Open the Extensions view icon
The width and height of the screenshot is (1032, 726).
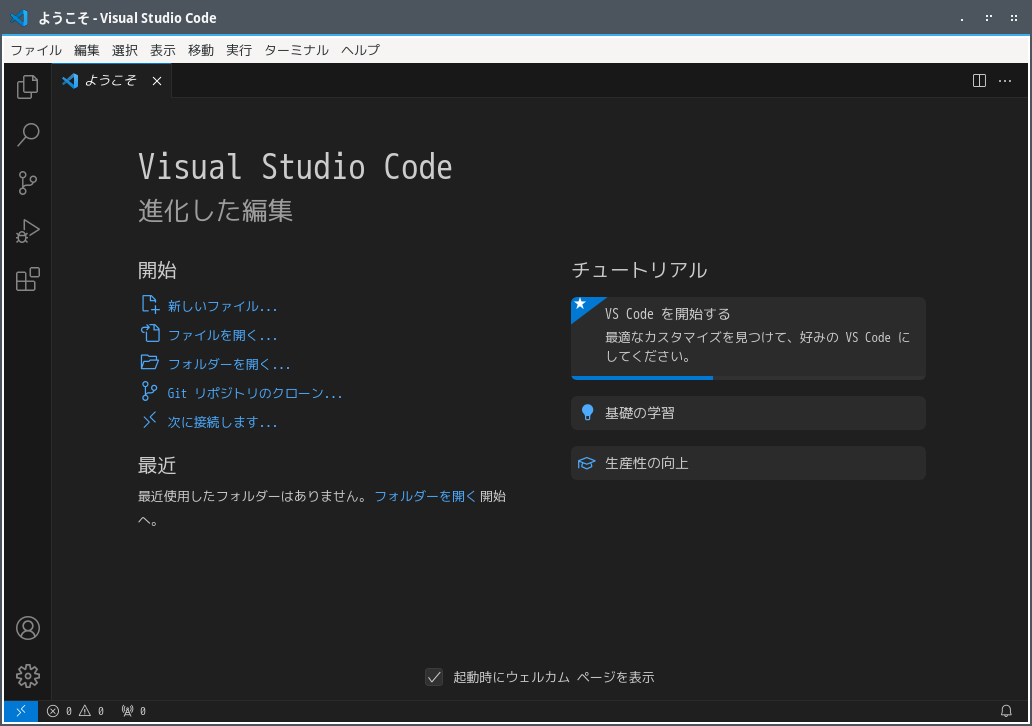pos(28,279)
